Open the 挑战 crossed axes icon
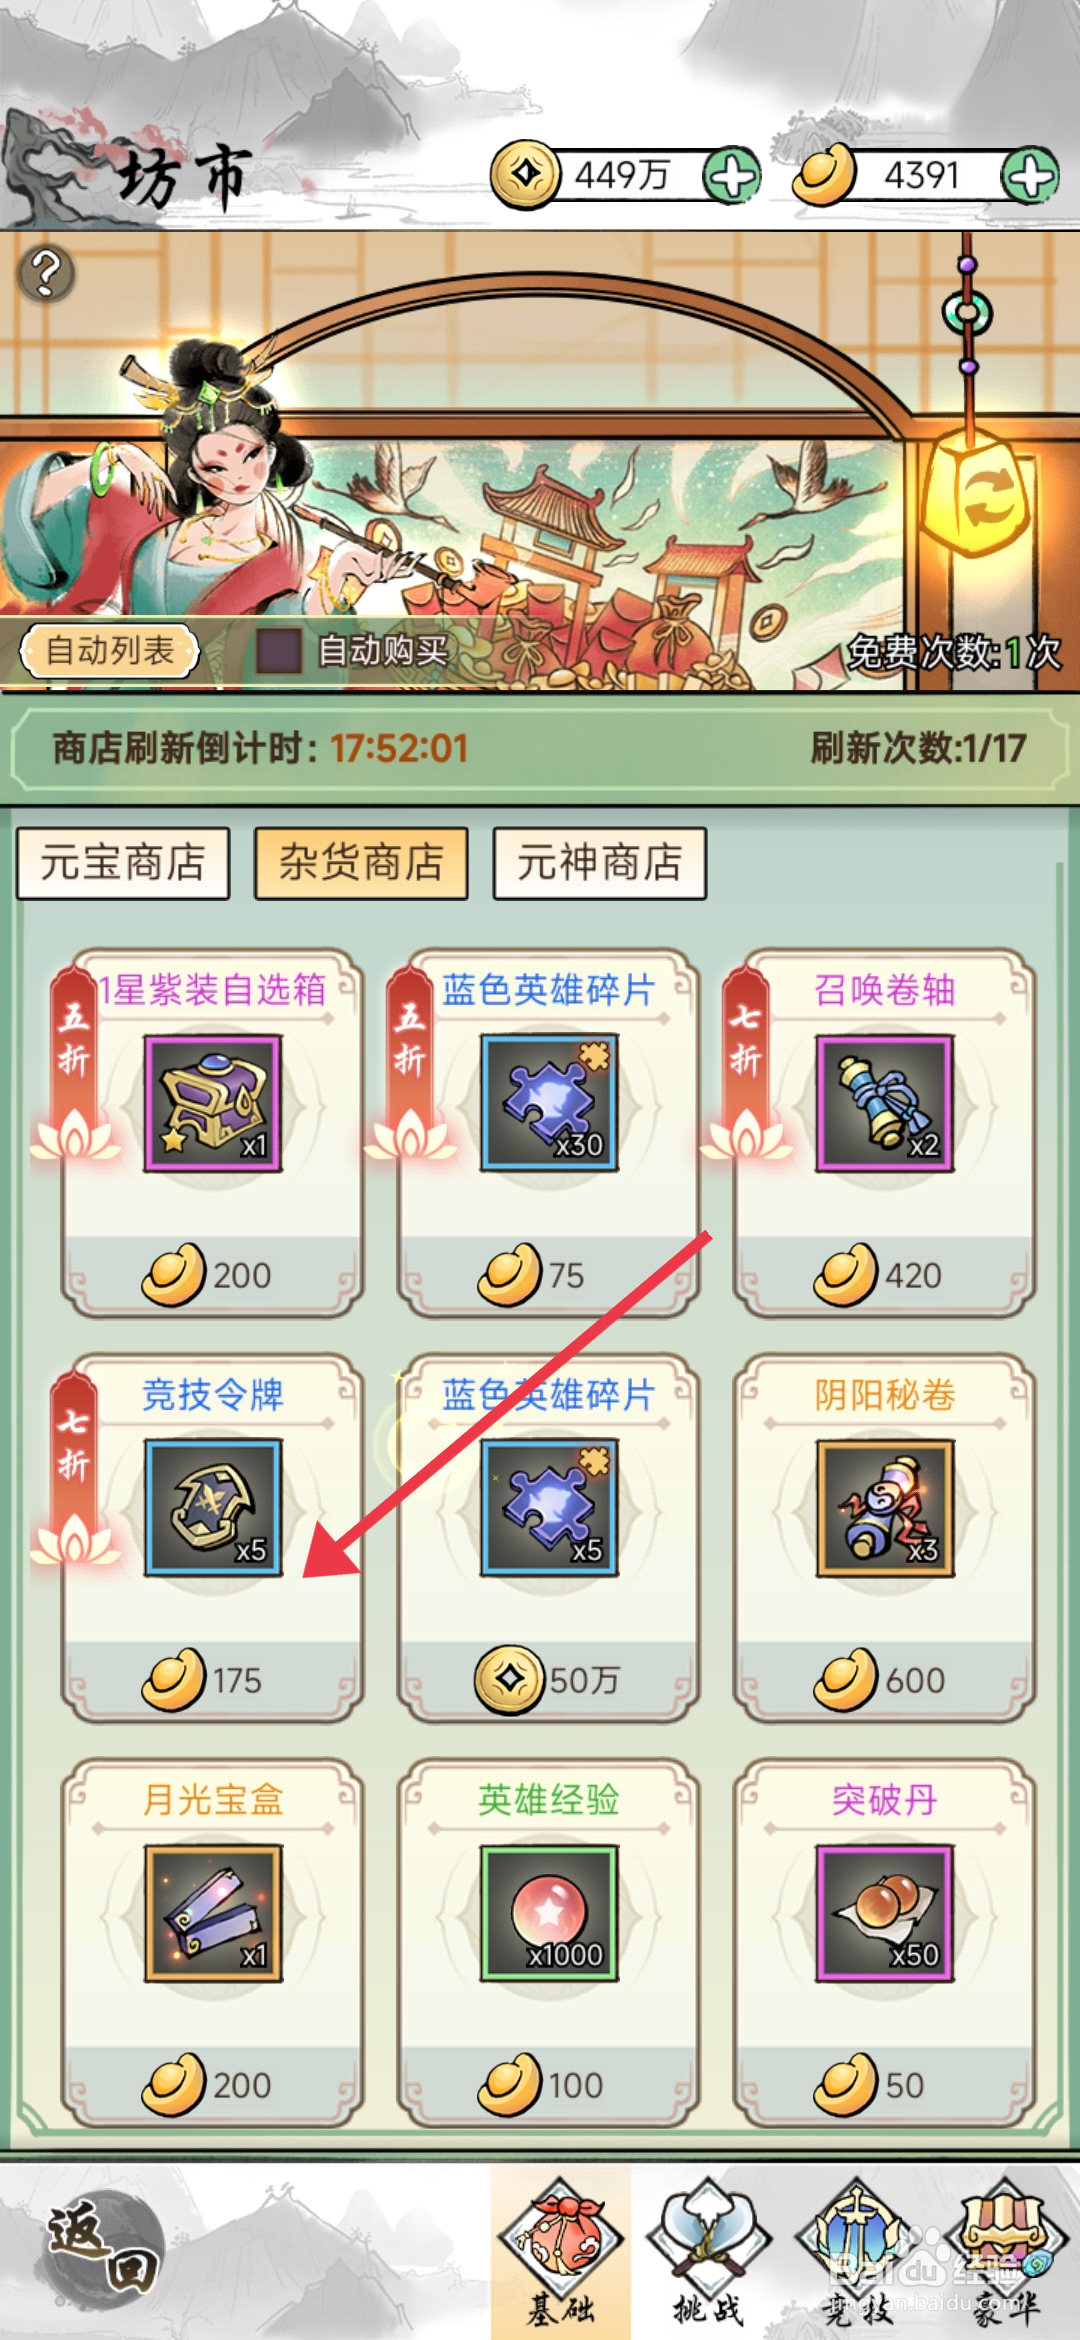 tap(708, 2251)
